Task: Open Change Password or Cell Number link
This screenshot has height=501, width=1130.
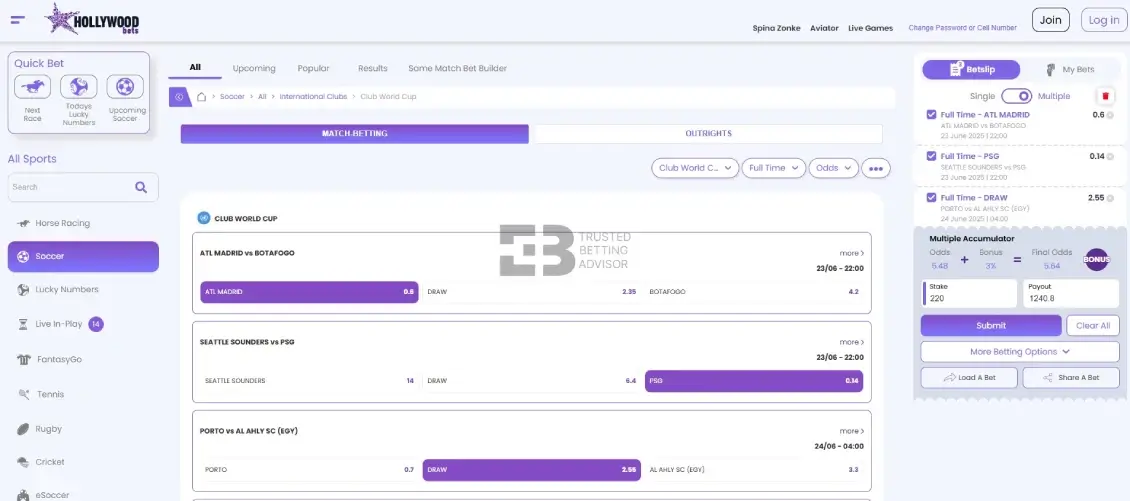Action: 962,28
